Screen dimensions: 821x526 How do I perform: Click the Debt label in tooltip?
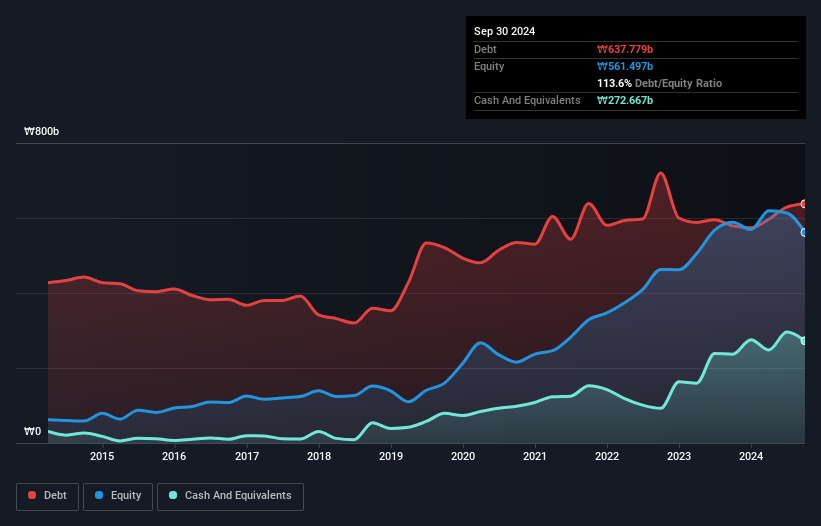tap(485, 49)
